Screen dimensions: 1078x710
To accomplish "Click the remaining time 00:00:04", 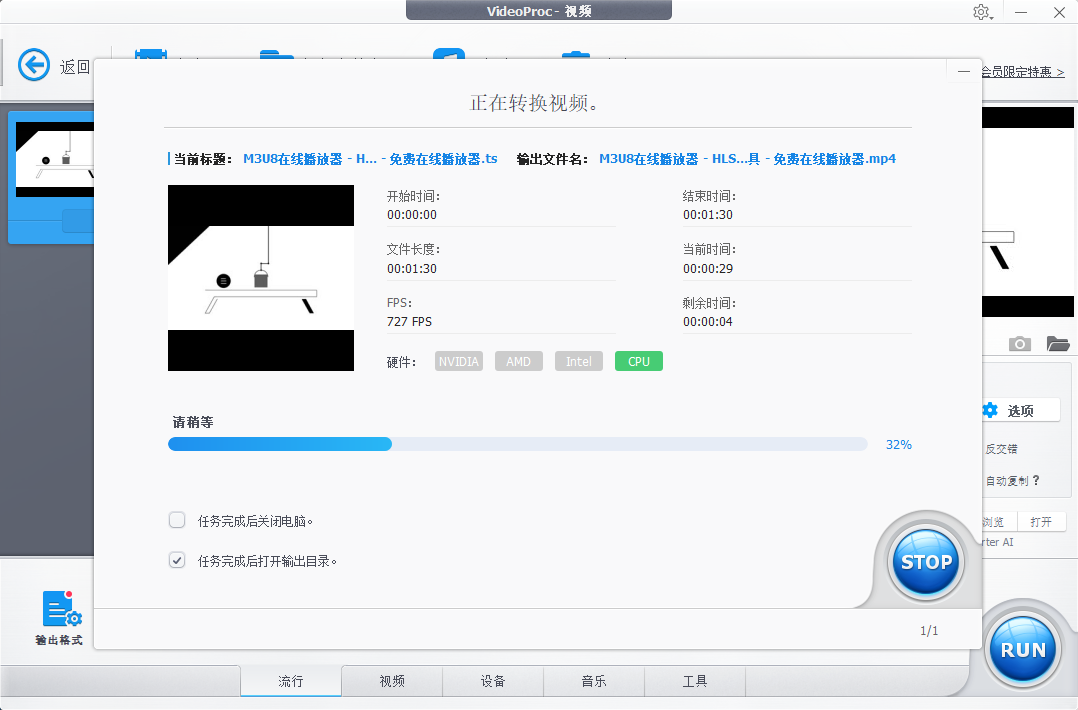I will (x=707, y=322).
